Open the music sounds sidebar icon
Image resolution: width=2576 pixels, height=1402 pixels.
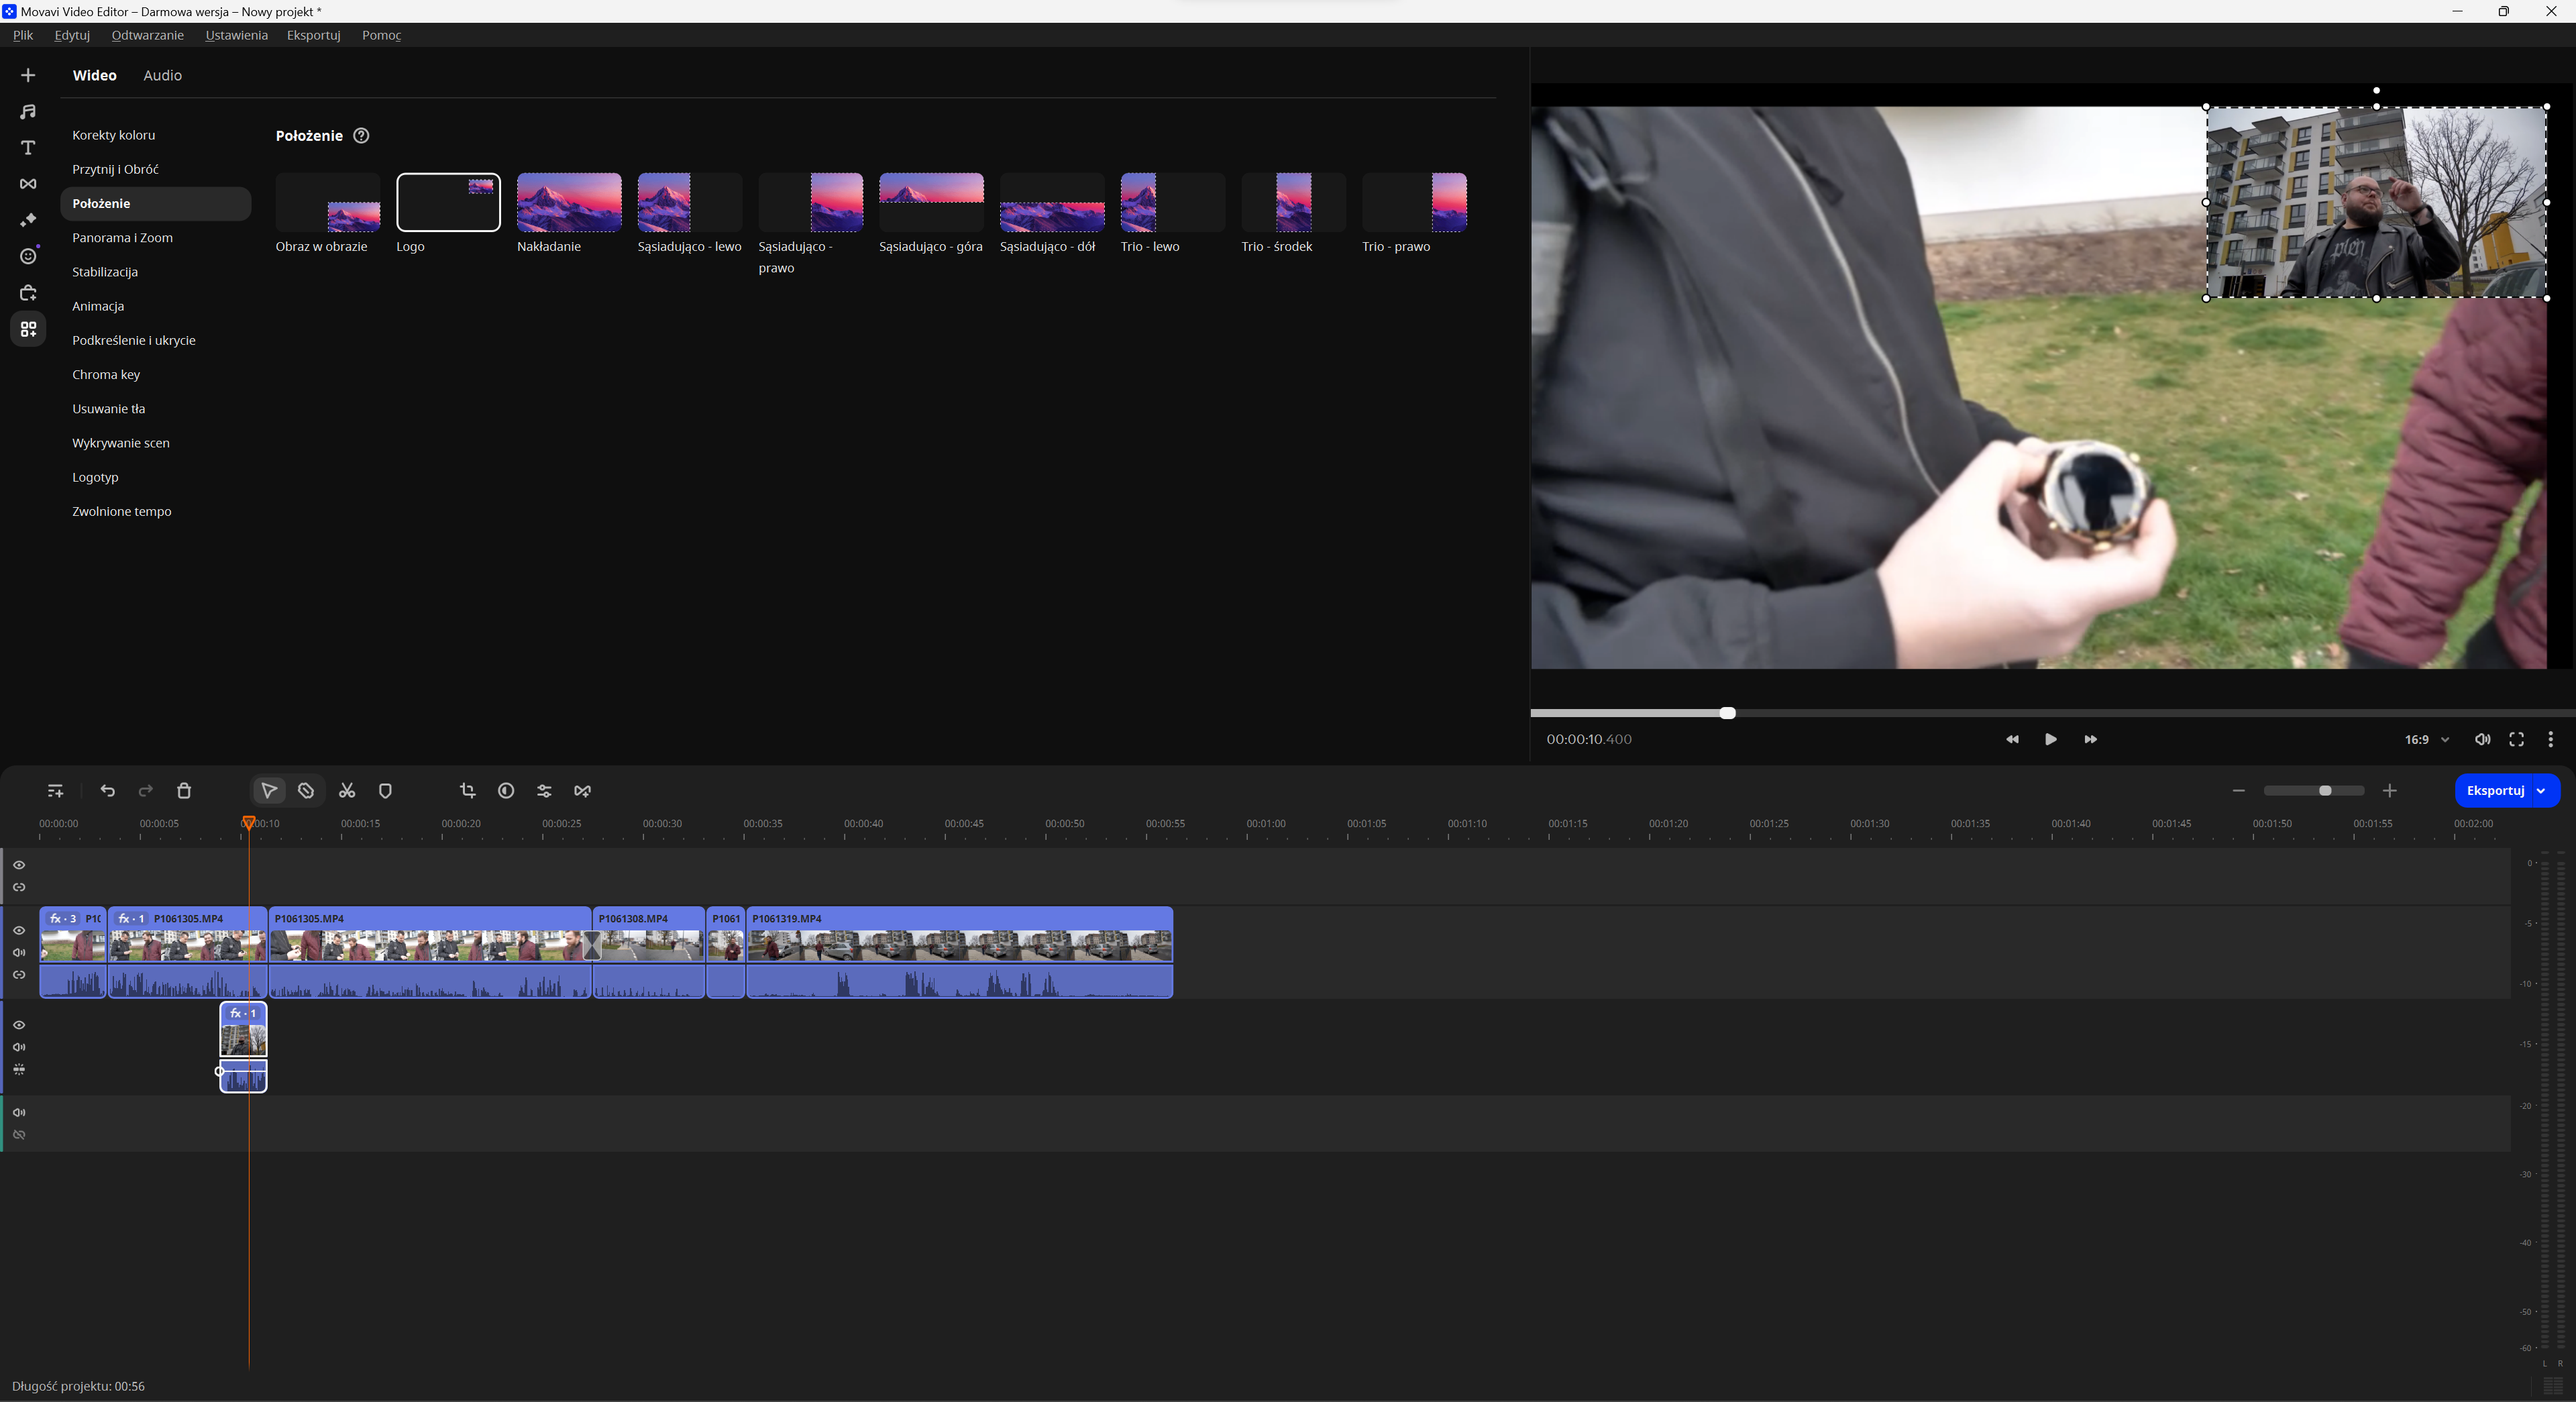[x=28, y=112]
